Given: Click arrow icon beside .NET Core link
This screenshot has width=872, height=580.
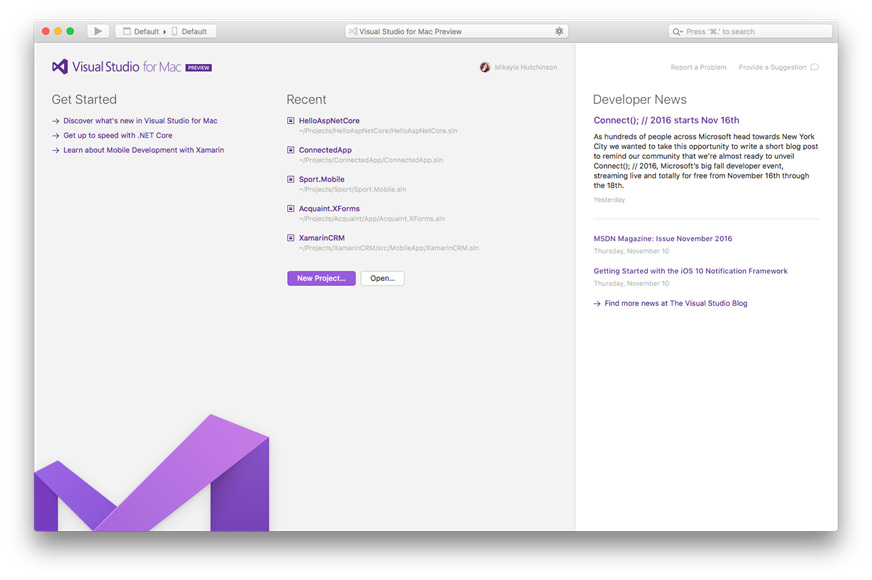Looking at the screenshot, I should tap(56, 136).
